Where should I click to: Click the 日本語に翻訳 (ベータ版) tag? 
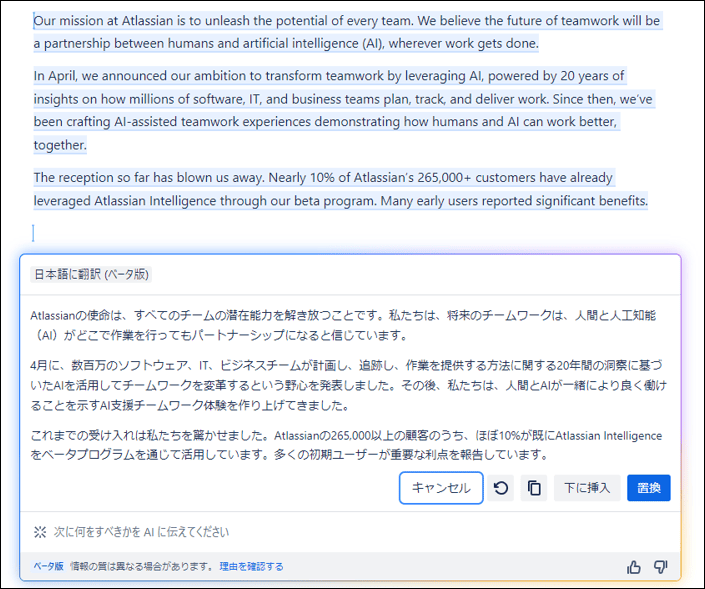91,274
